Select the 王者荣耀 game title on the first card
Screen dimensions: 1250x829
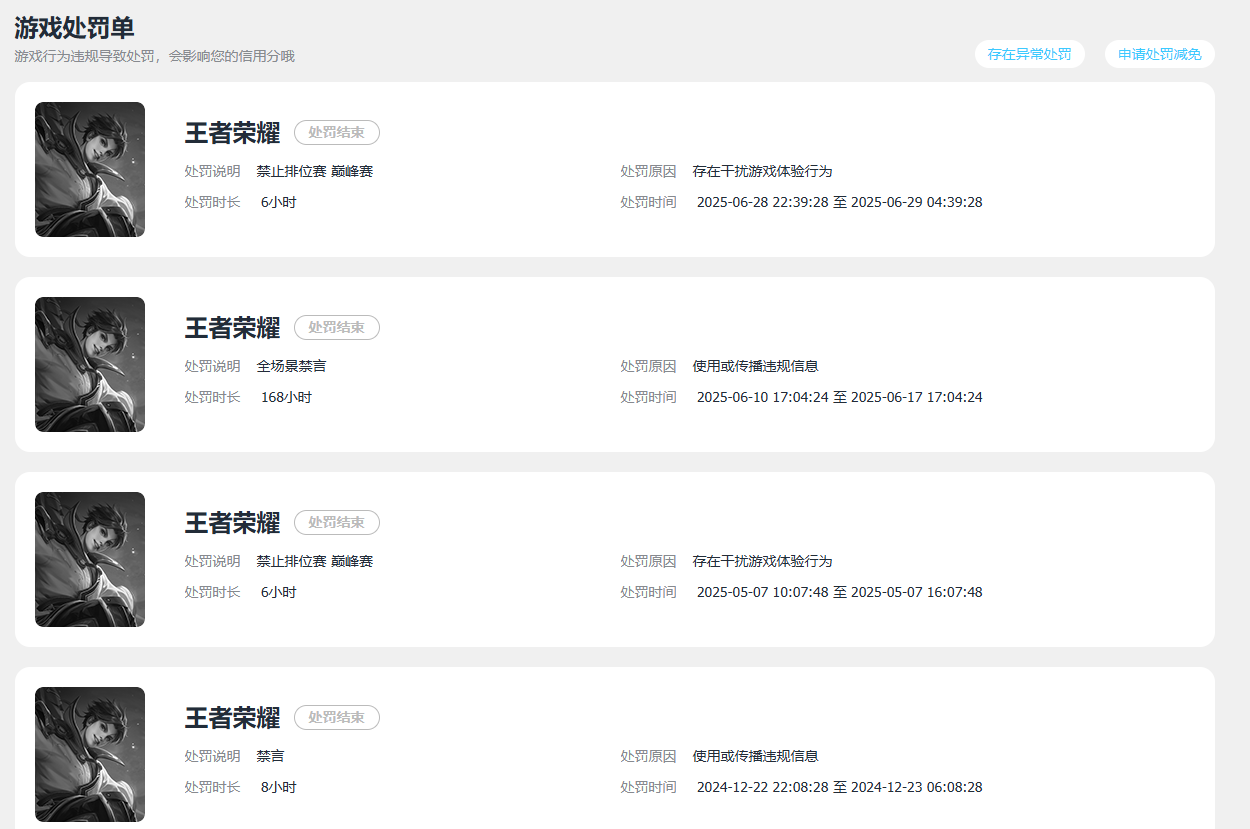coord(232,132)
